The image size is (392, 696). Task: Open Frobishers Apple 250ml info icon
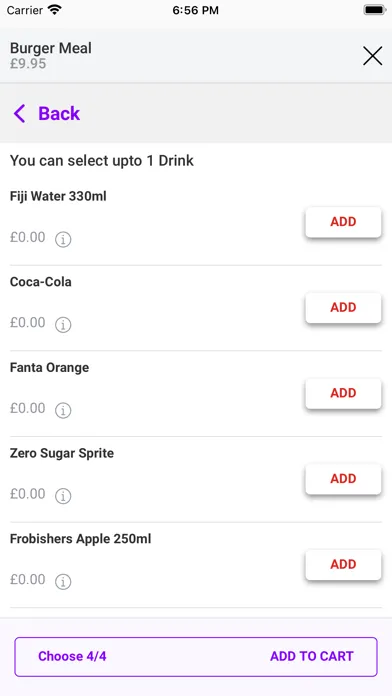pyautogui.click(x=63, y=581)
